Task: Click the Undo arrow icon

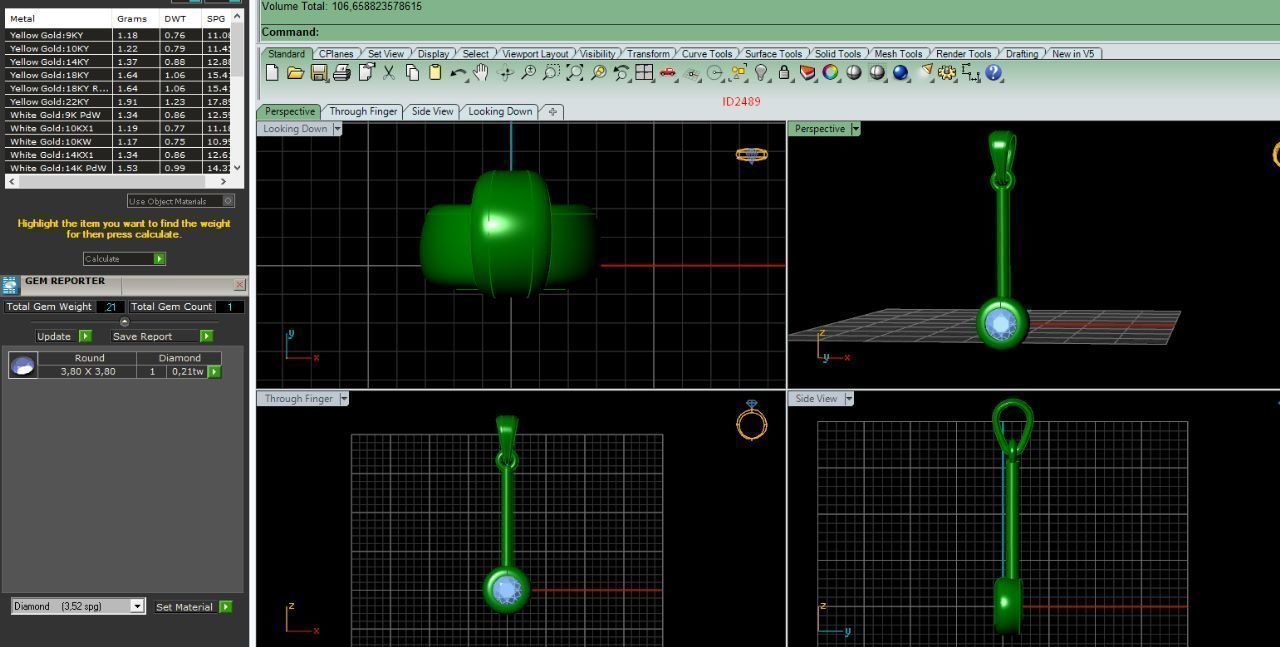Action: point(459,72)
